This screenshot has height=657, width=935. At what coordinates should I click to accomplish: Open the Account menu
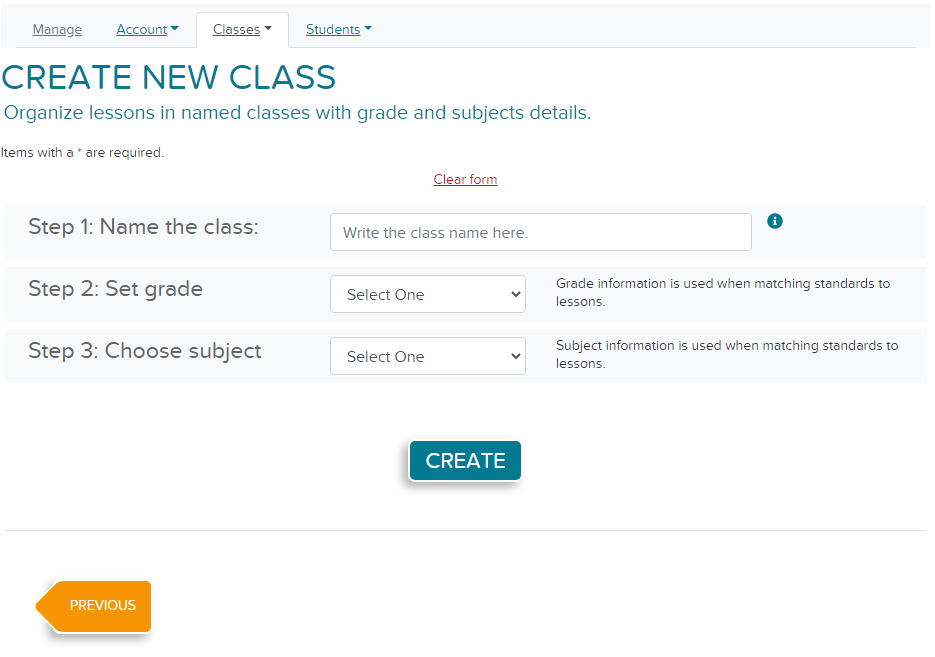pos(147,29)
